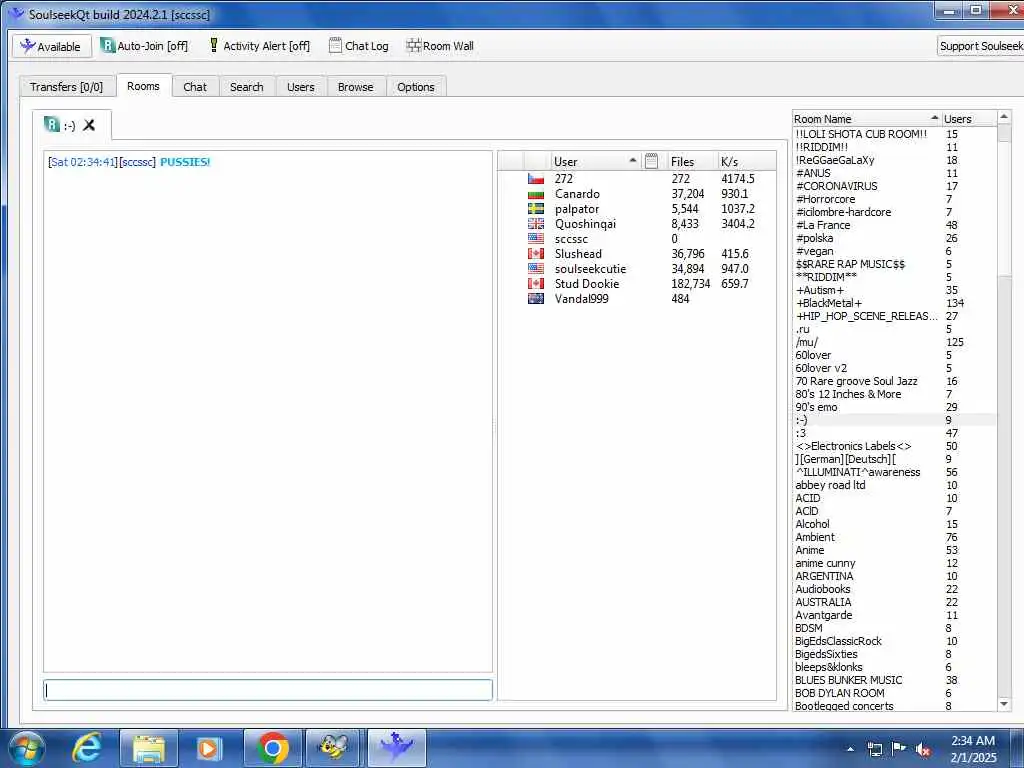
Task: Click the flag beside Canardo
Action: [536, 194]
